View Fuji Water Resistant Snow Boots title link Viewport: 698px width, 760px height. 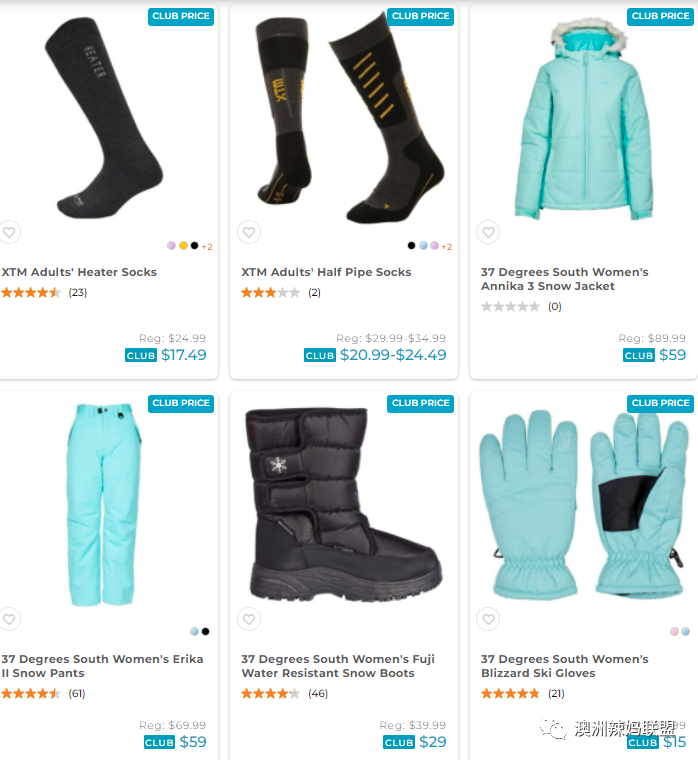[338, 666]
